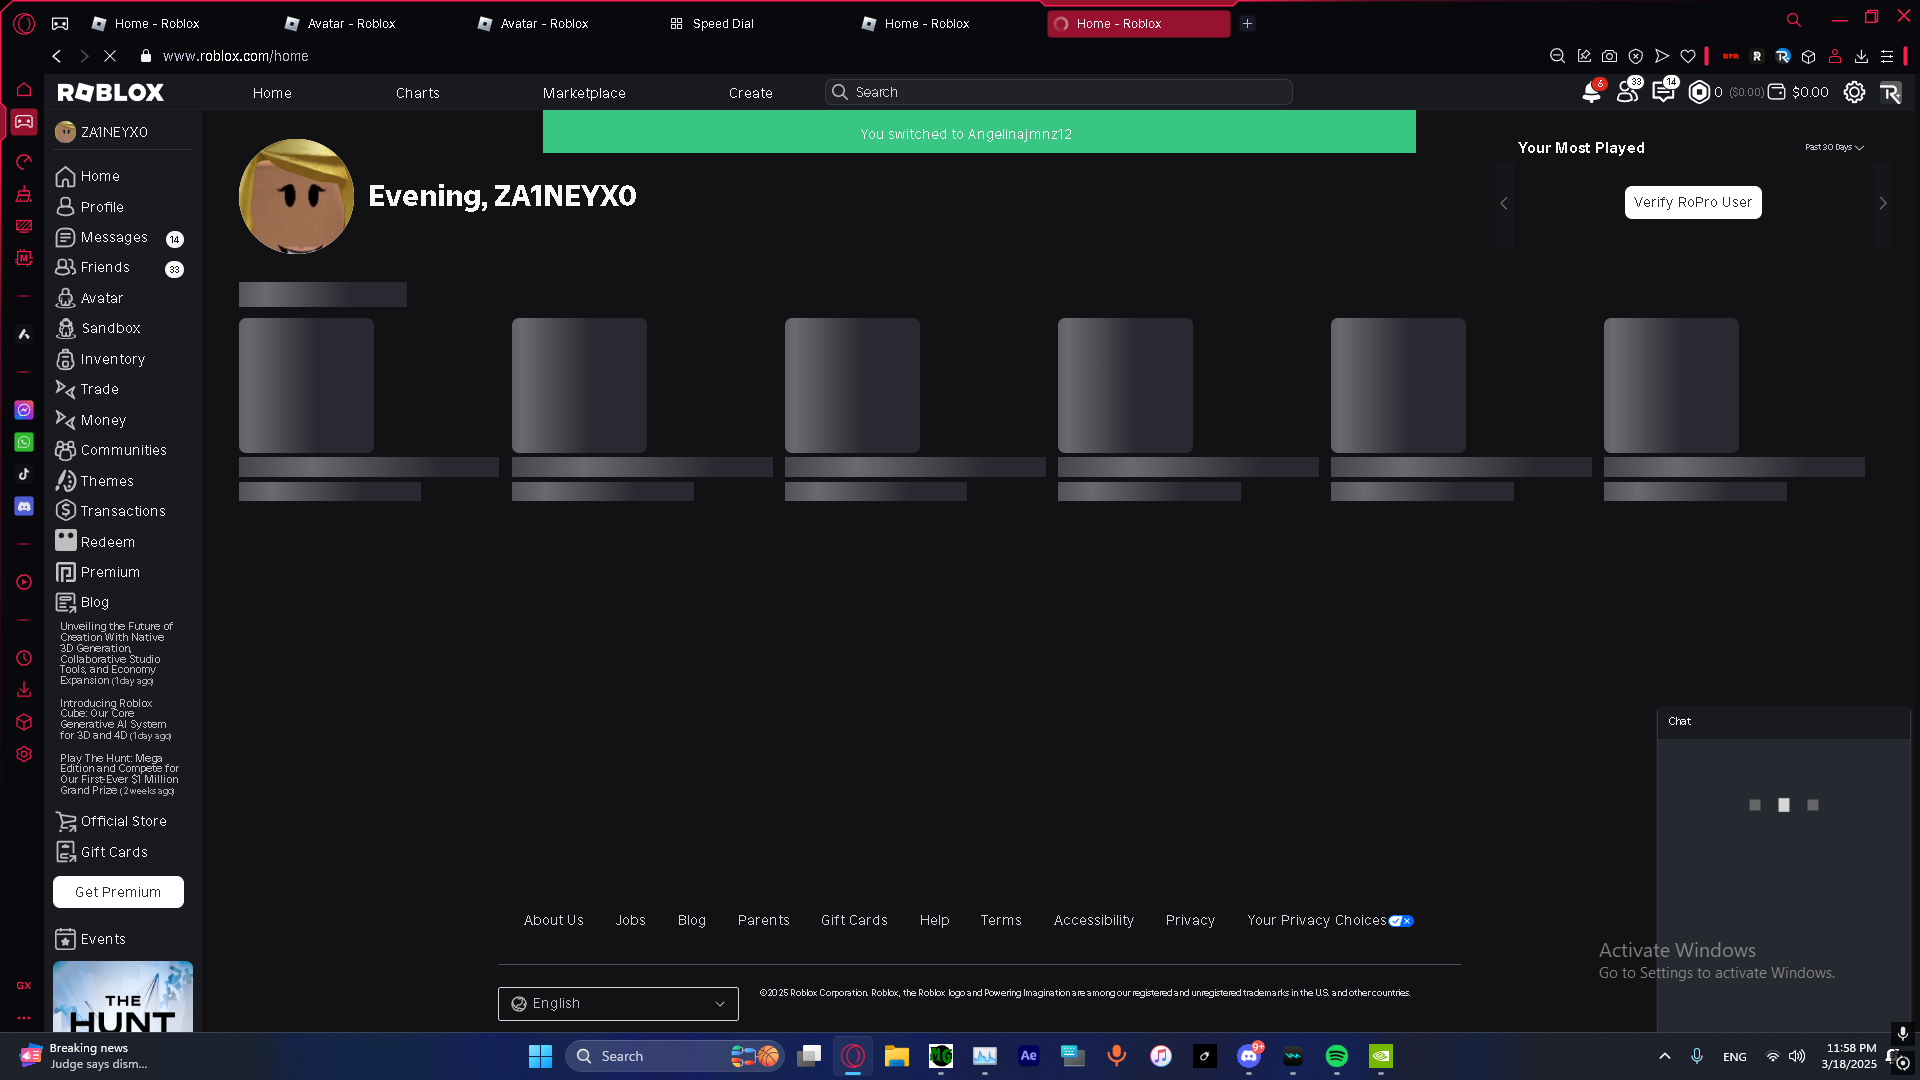Open GX Corner controller icon

pos(24,122)
